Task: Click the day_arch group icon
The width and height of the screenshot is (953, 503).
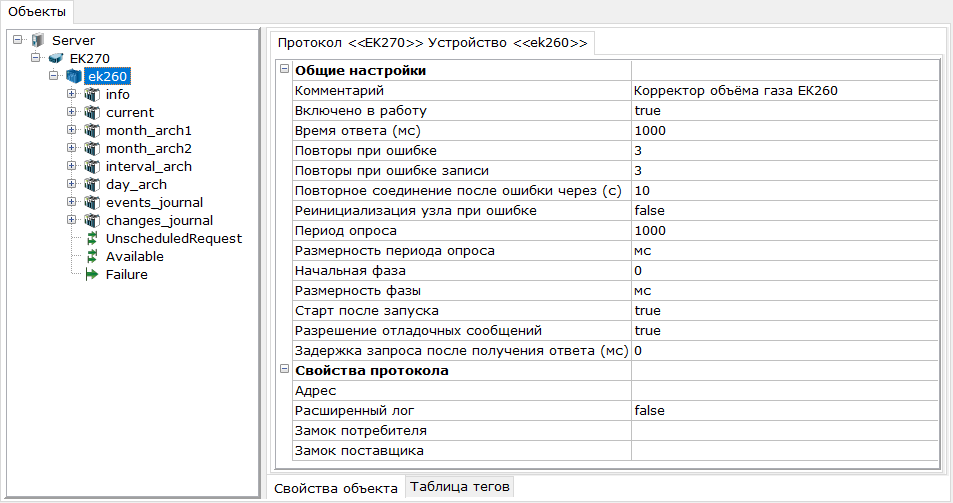Action: tap(92, 185)
